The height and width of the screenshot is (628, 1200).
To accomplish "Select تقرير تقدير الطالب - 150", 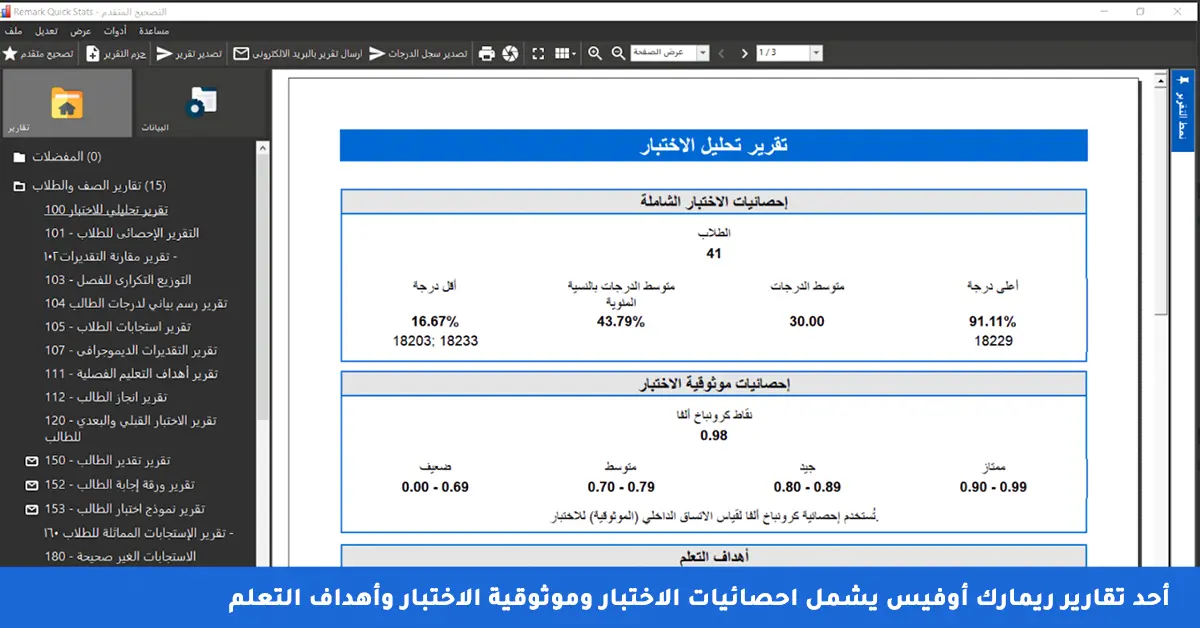I will pyautogui.click(x=107, y=461).
